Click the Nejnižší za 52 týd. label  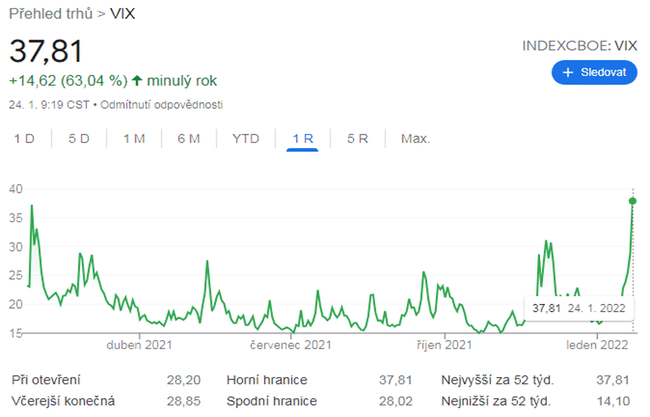pyautogui.click(x=497, y=401)
